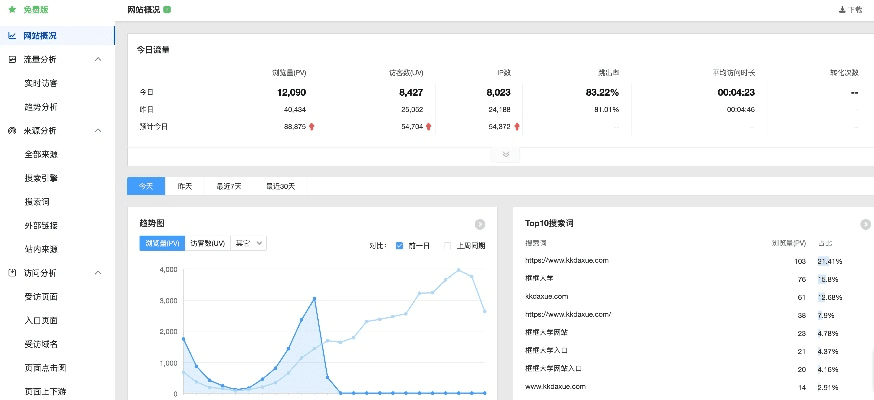Click the 流量分析 section icon
This screenshot has width=874, height=400.
tap(11, 59)
